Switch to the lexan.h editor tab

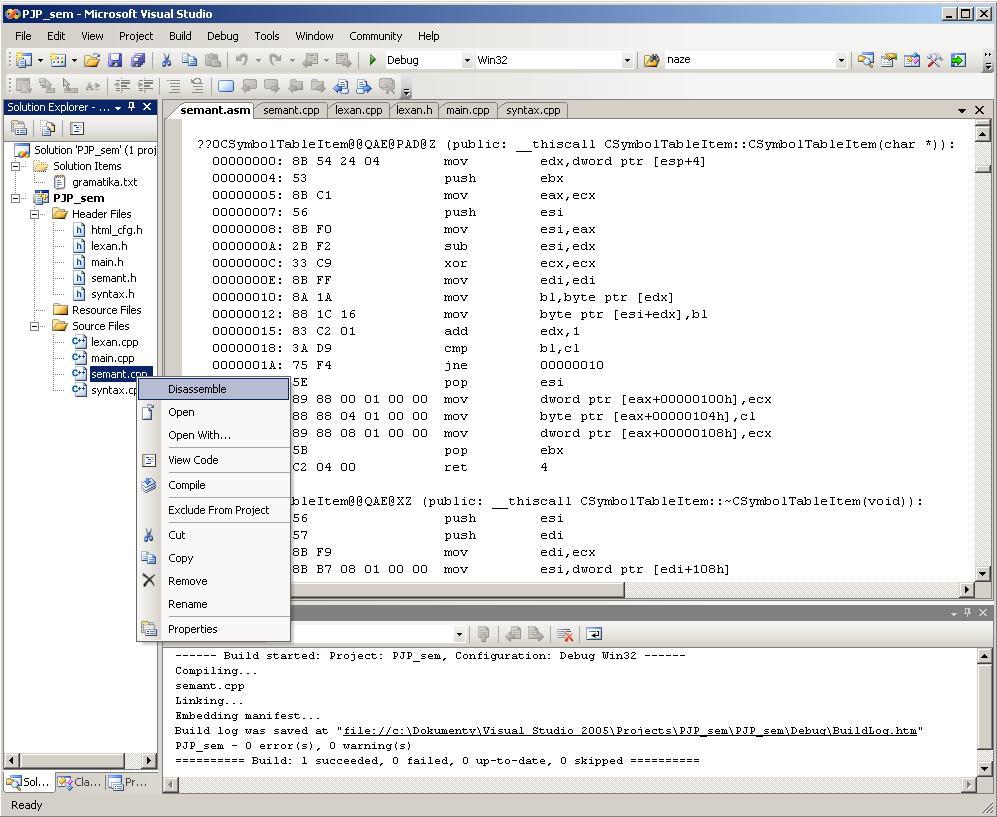(x=414, y=110)
